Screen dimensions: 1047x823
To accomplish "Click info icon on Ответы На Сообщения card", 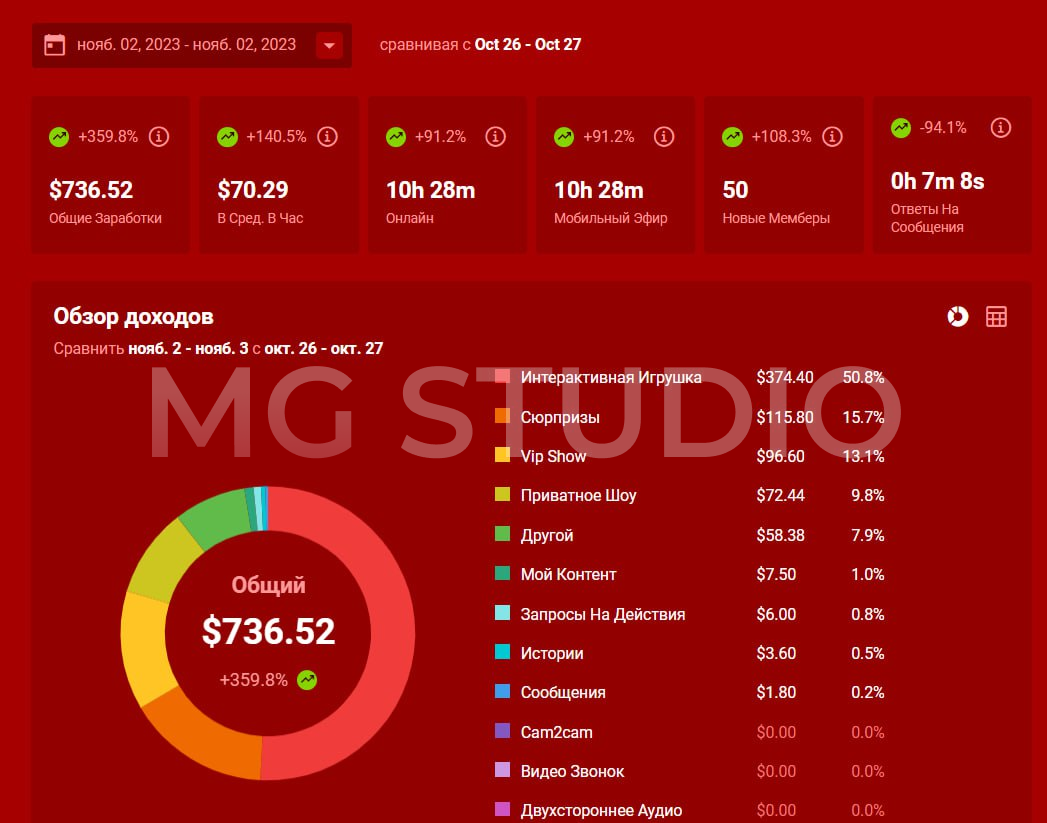I will [1000, 127].
